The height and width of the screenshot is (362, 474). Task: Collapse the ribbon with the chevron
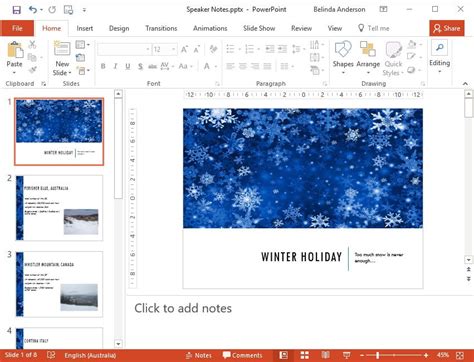[x=465, y=84]
